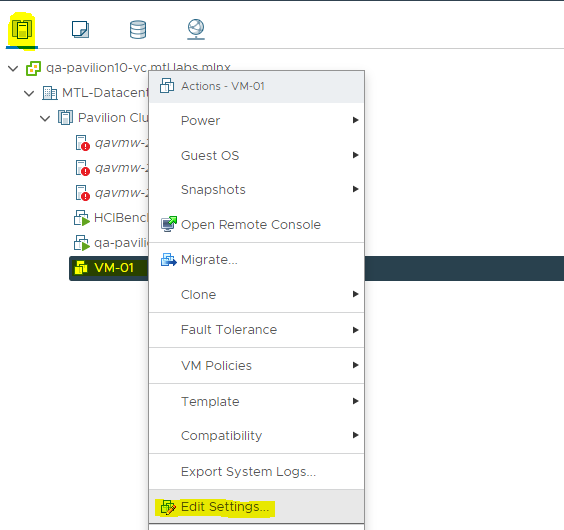Open the Compatibility submenu

click(x=256, y=436)
